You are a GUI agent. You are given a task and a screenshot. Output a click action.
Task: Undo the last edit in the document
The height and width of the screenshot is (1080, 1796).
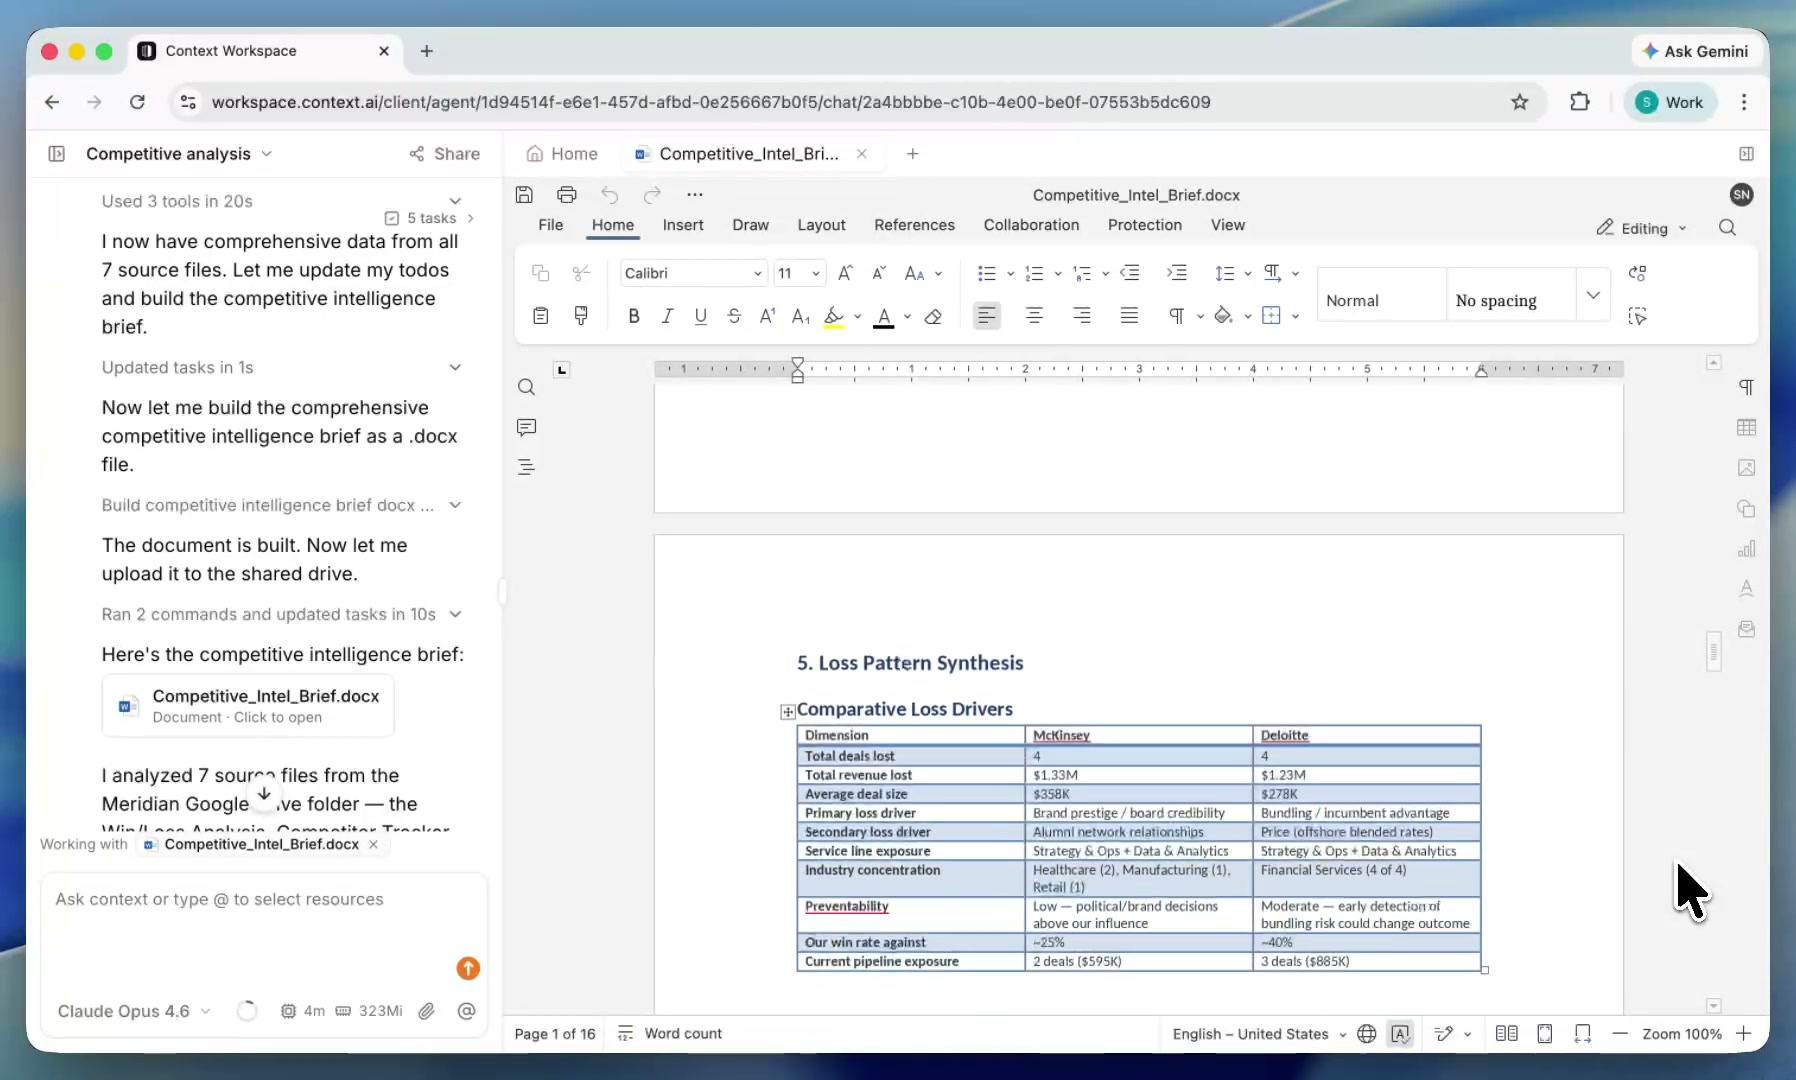click(x=610, y=195)
